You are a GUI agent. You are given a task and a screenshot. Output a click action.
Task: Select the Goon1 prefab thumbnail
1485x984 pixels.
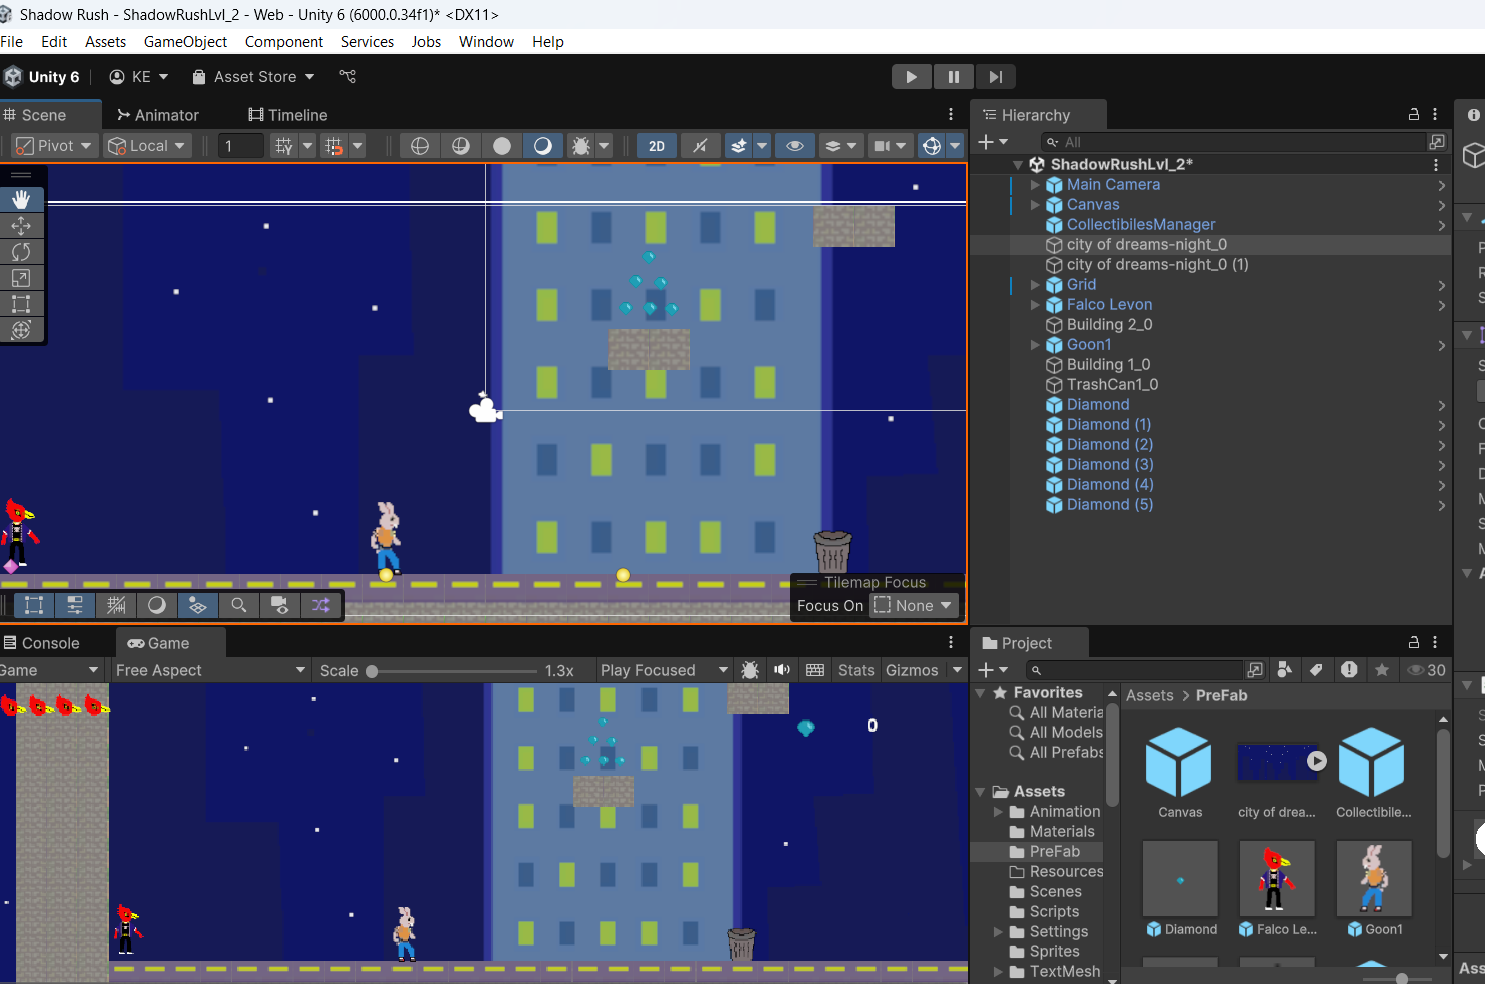pos(1374,878)
